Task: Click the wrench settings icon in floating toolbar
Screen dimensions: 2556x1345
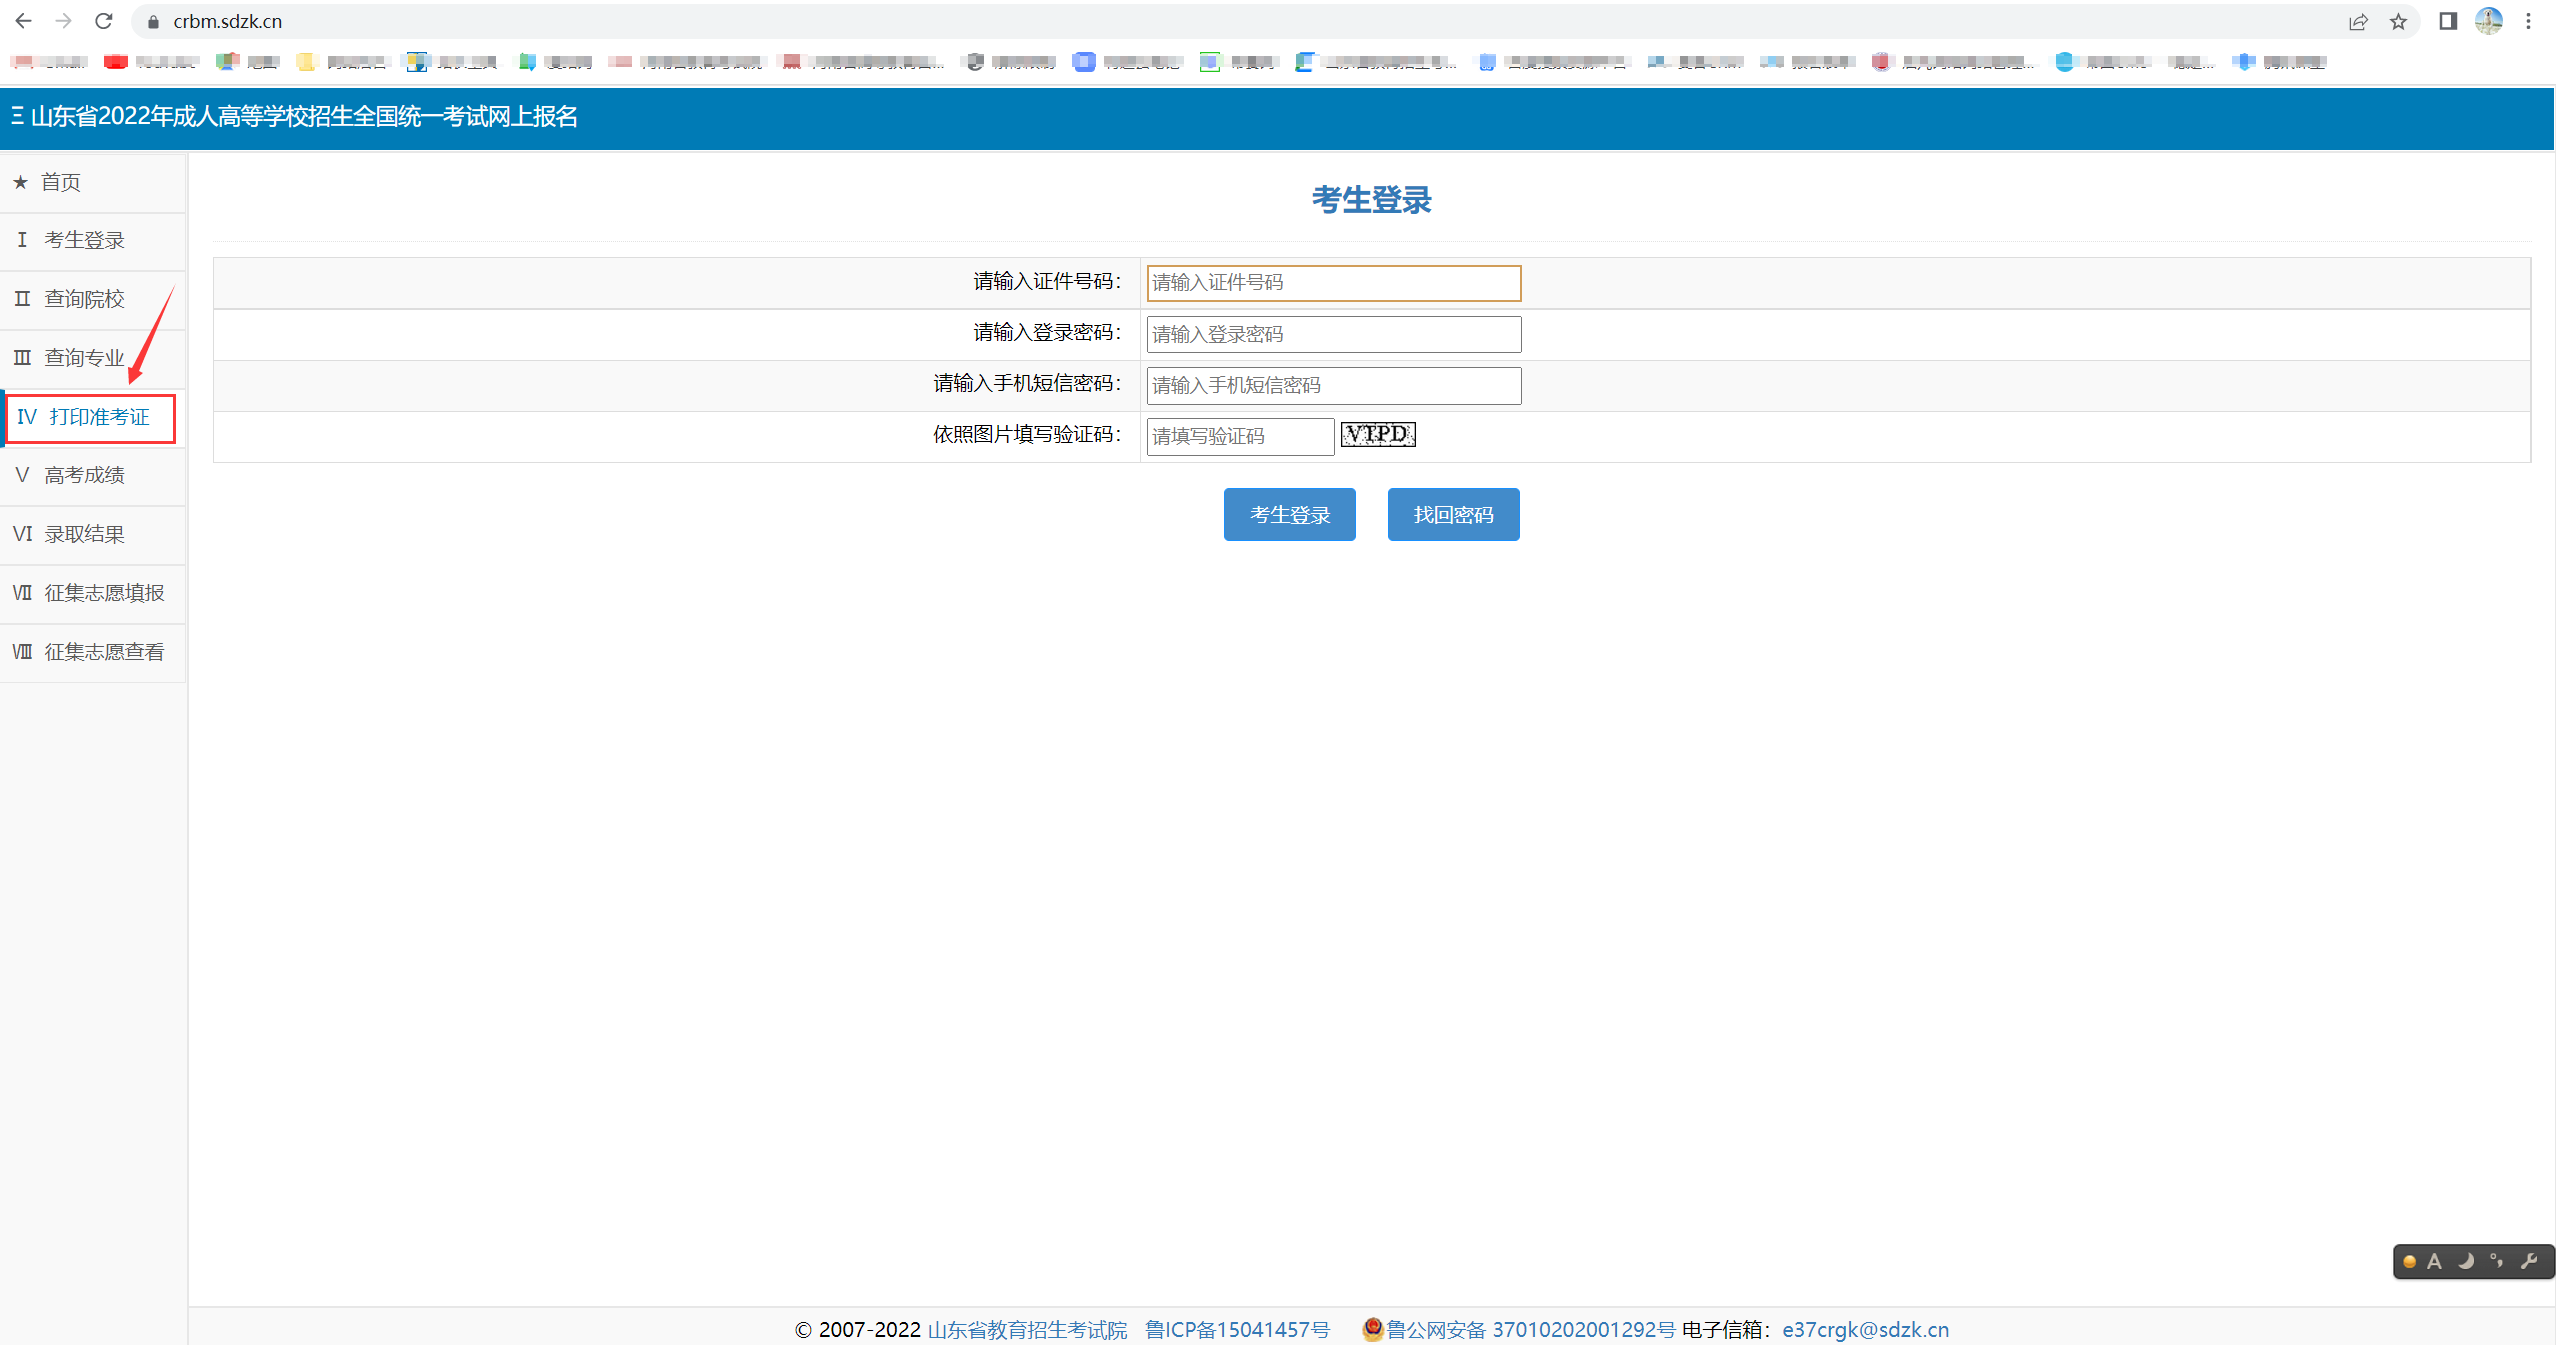Action: pyautogui.click(x=2529, y=1261)
